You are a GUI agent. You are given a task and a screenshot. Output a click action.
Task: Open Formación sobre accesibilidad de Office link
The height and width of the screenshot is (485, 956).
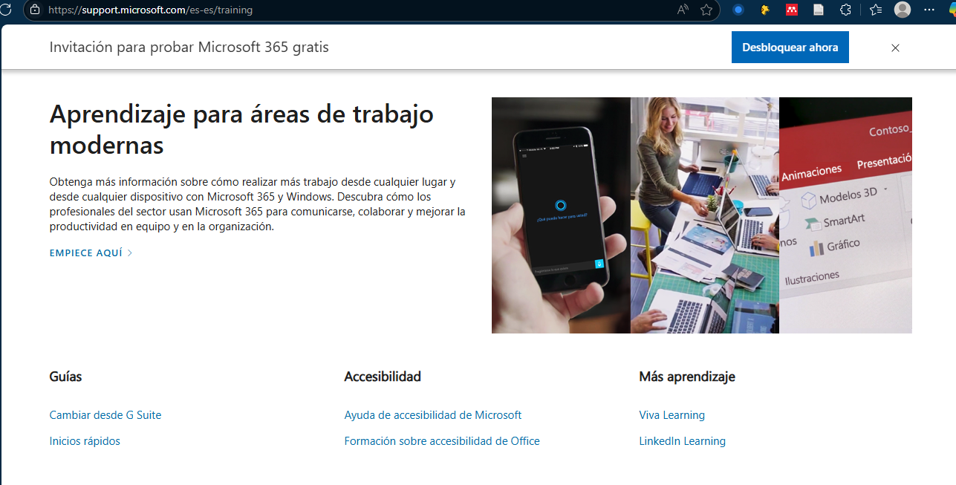pos(442,441)
